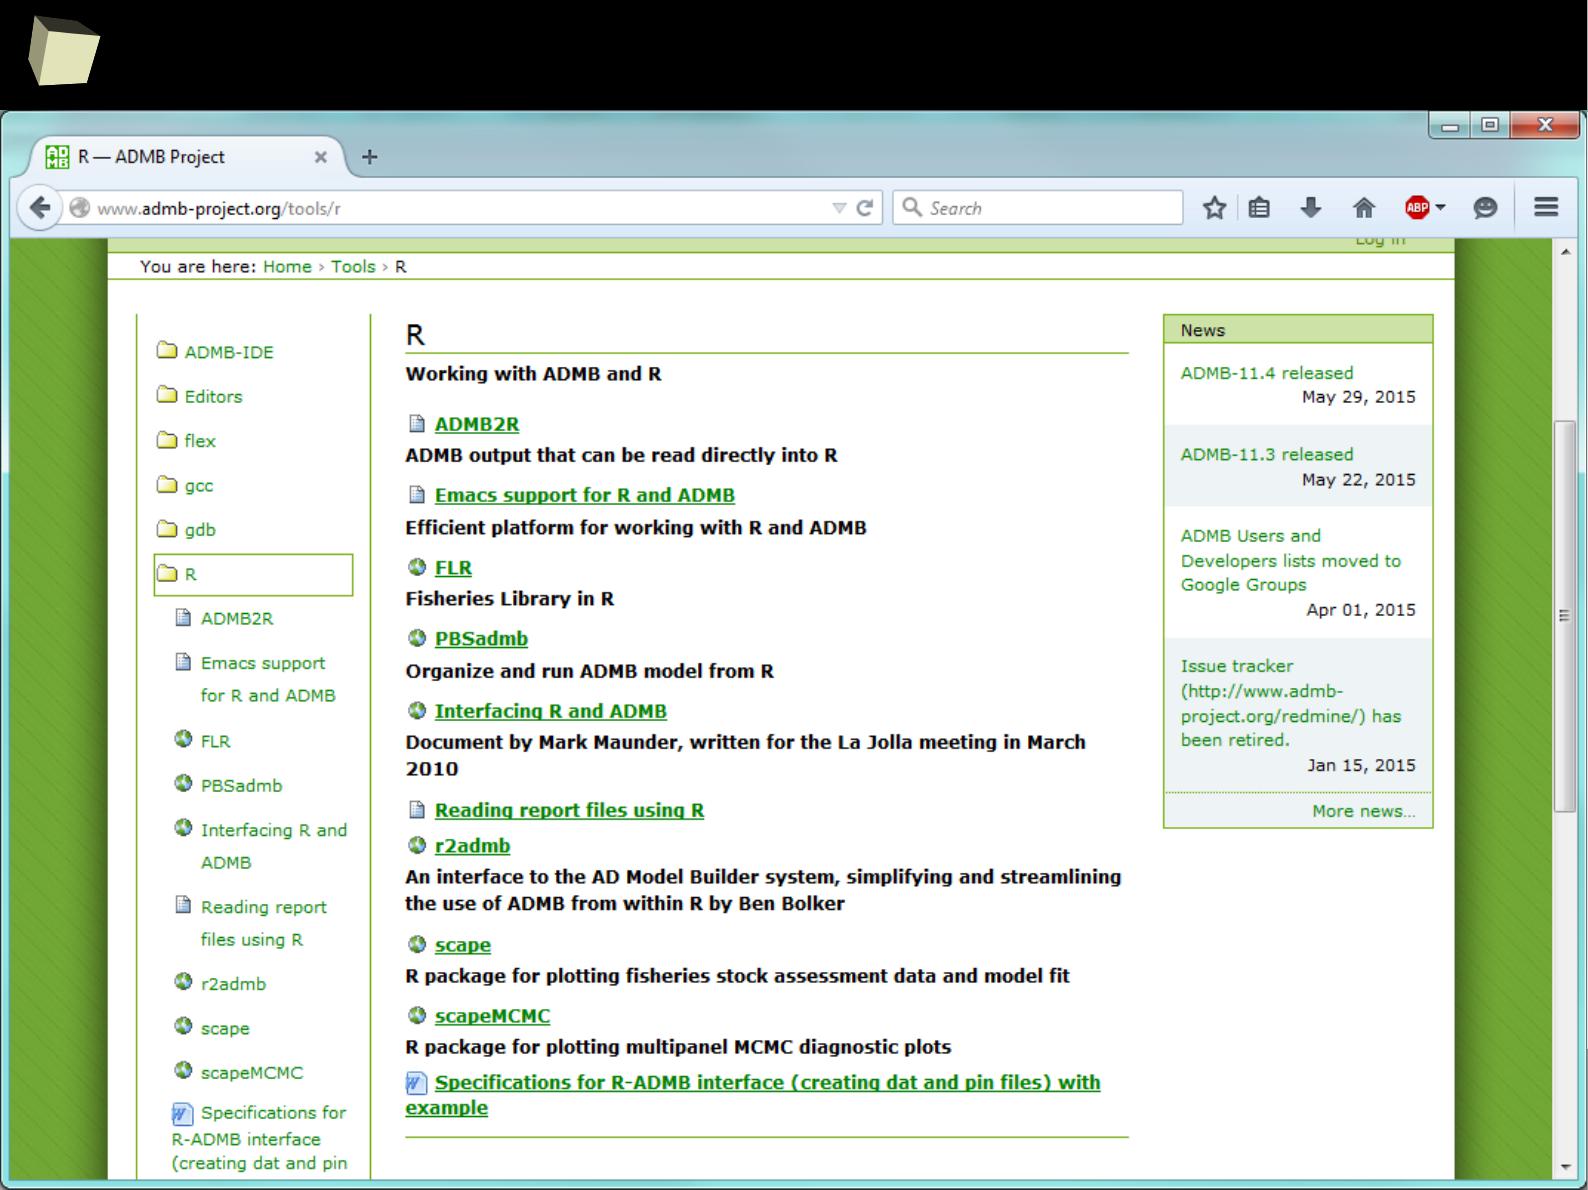Read the ADMB-11.4 released news item
Image resolution: width=1588 pixels, height=1190 pixels.
[1266, 373]
